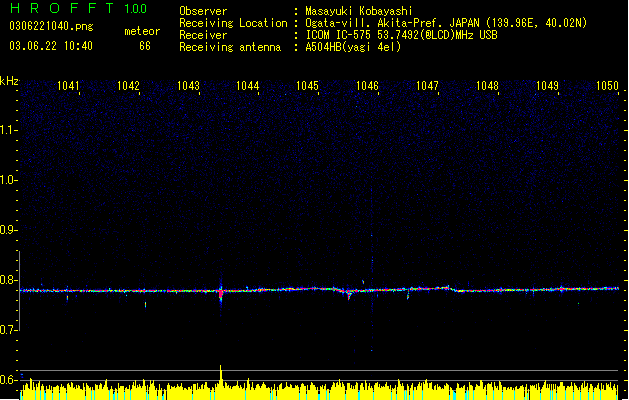Click the meteor count value 66
Image resolution: width=629 pixels, height=400 pixels.
click(x=145, y=46)
